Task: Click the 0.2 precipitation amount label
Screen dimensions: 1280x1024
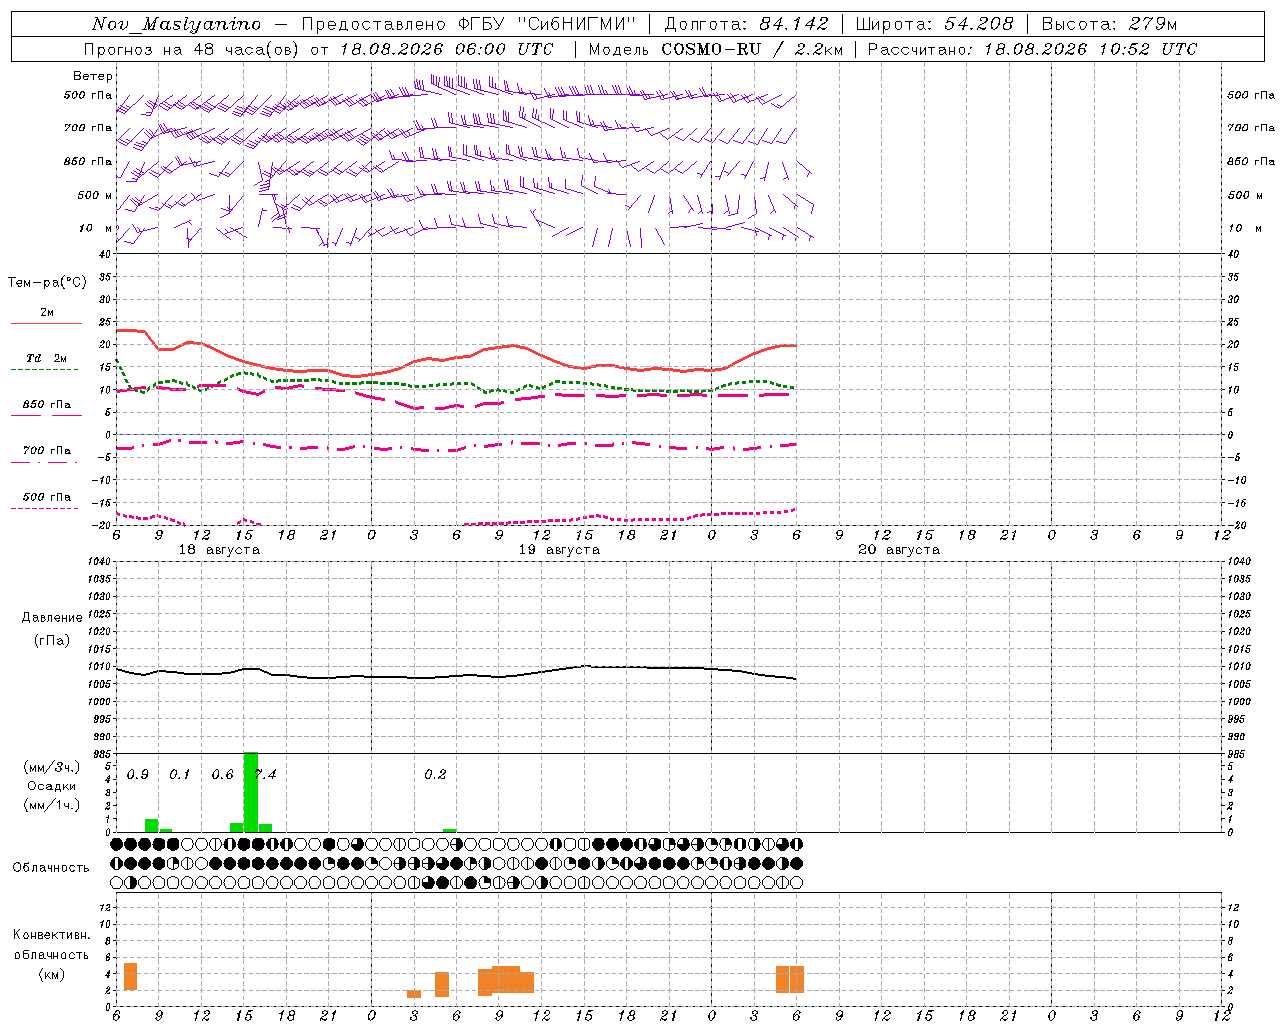Action: click(x=435, y=774)
